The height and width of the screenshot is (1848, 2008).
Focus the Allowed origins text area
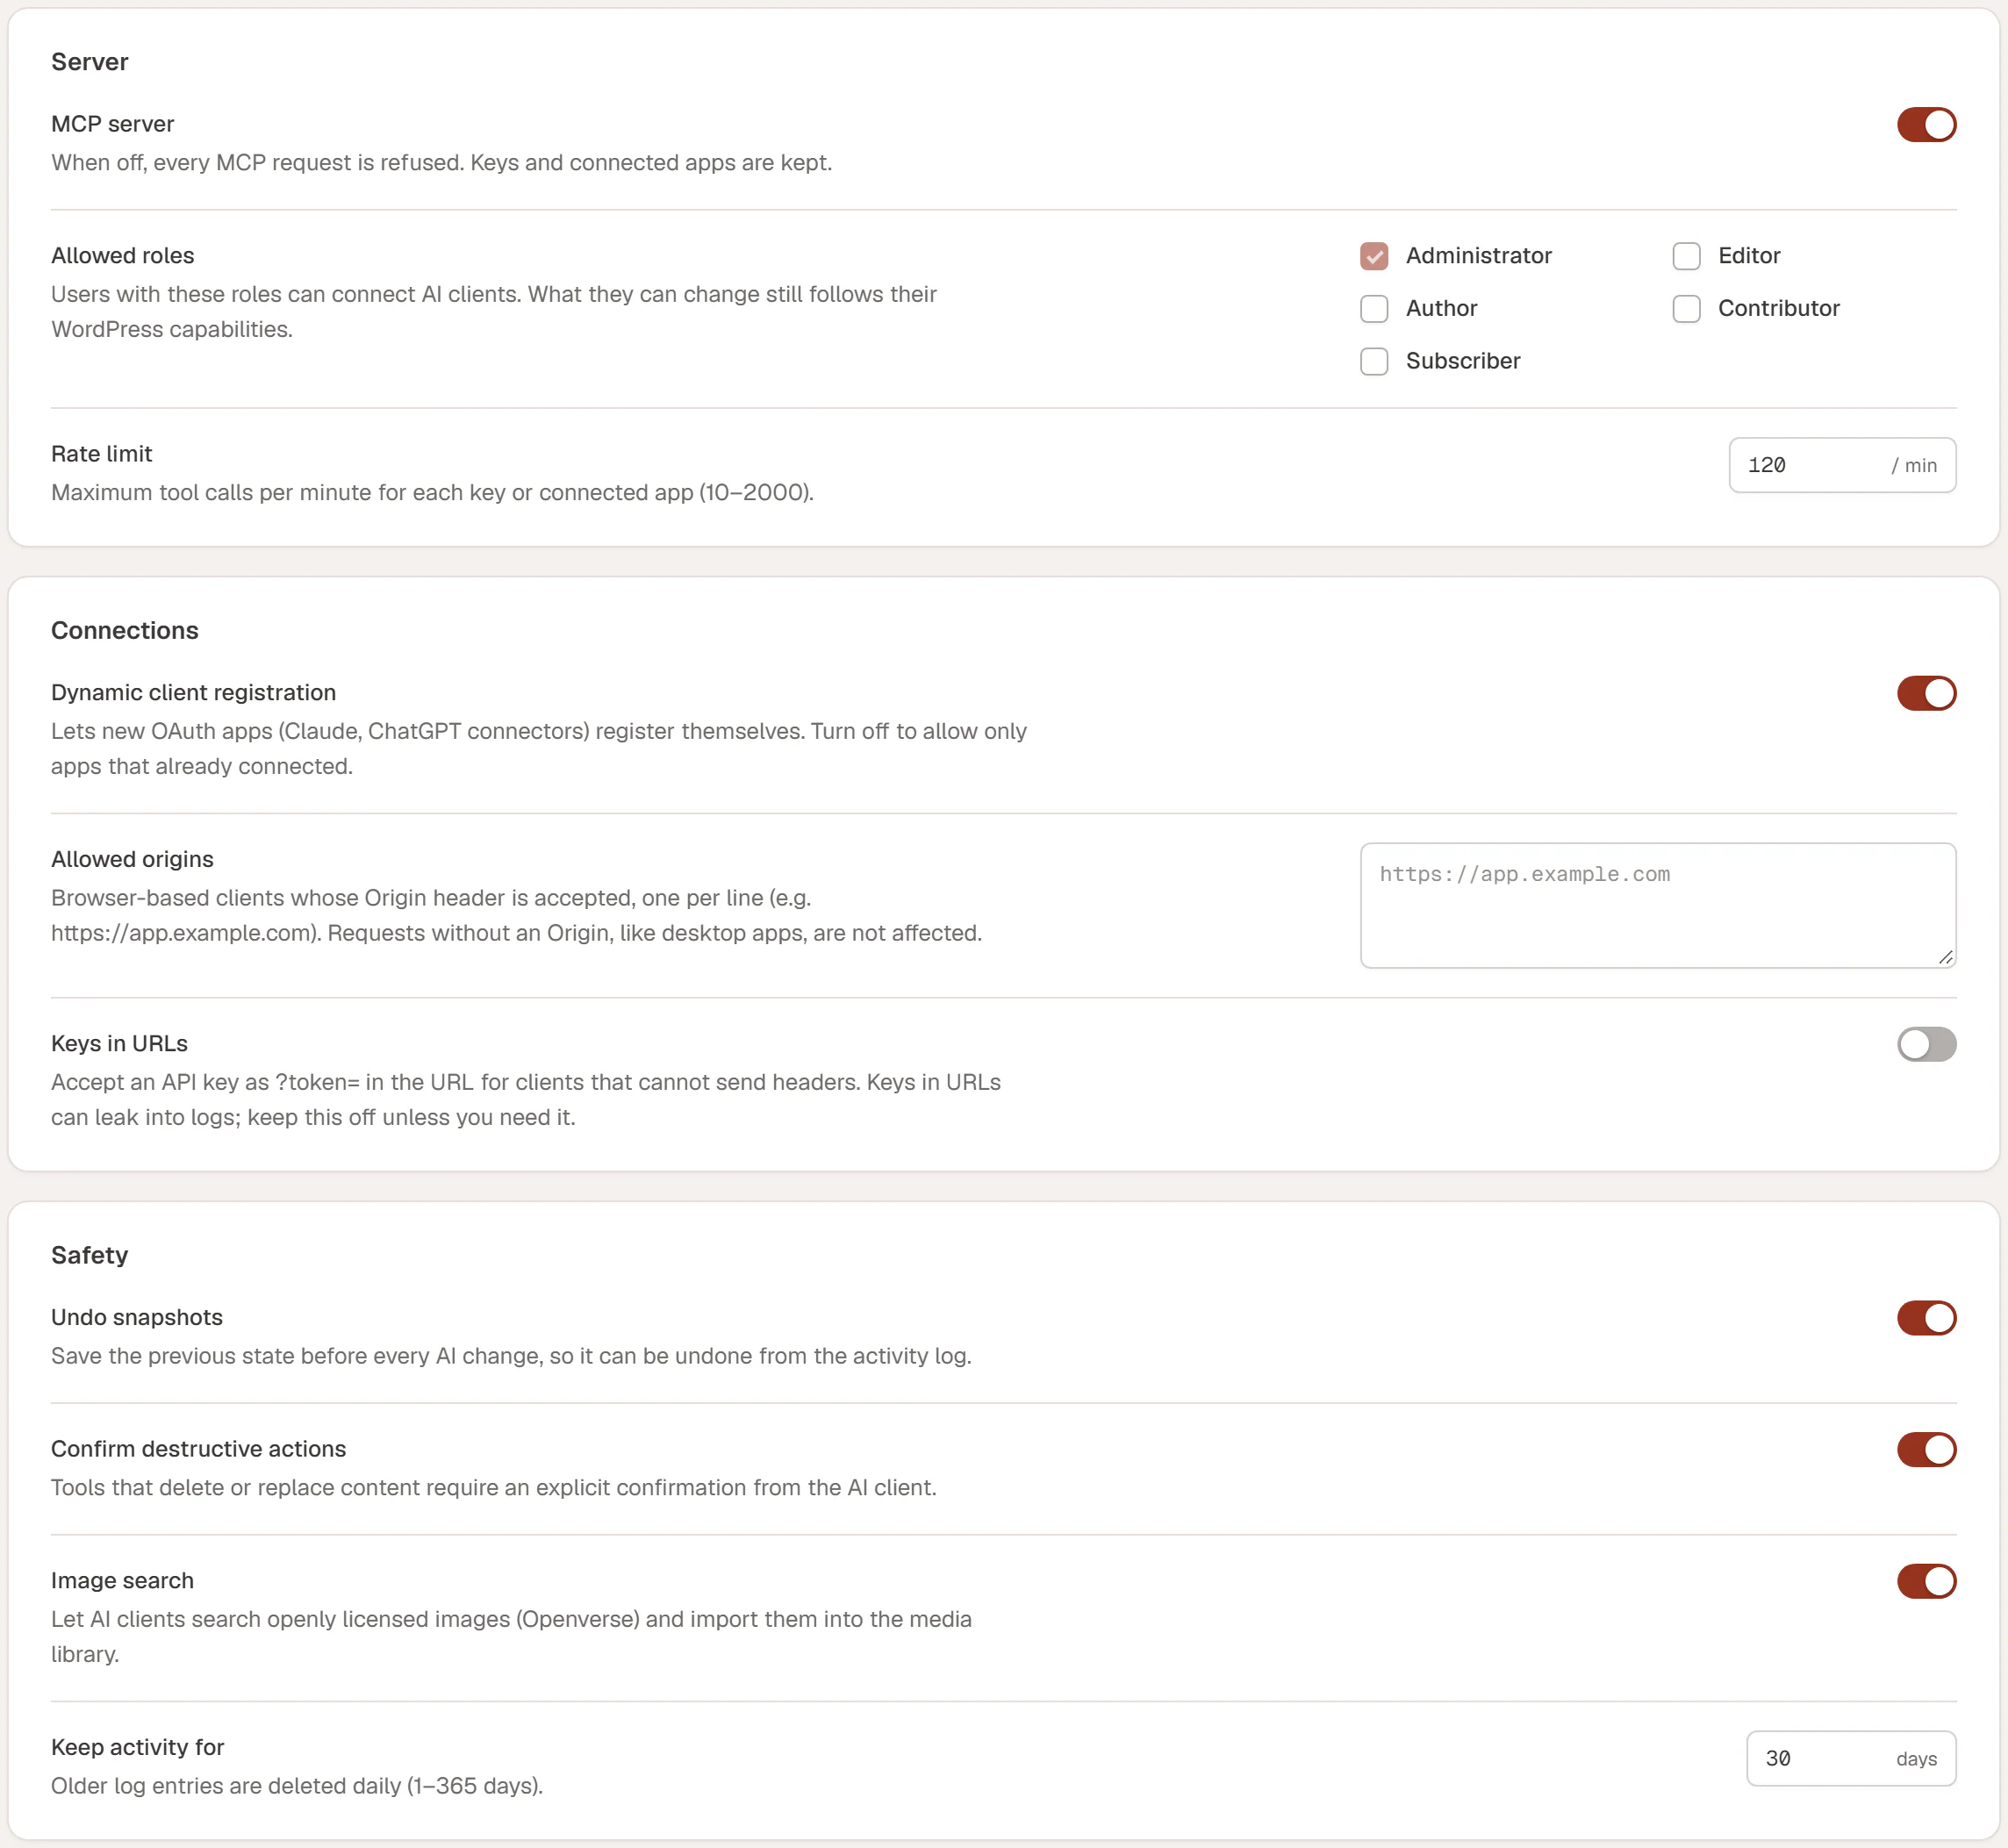[x=1657, y=905]
